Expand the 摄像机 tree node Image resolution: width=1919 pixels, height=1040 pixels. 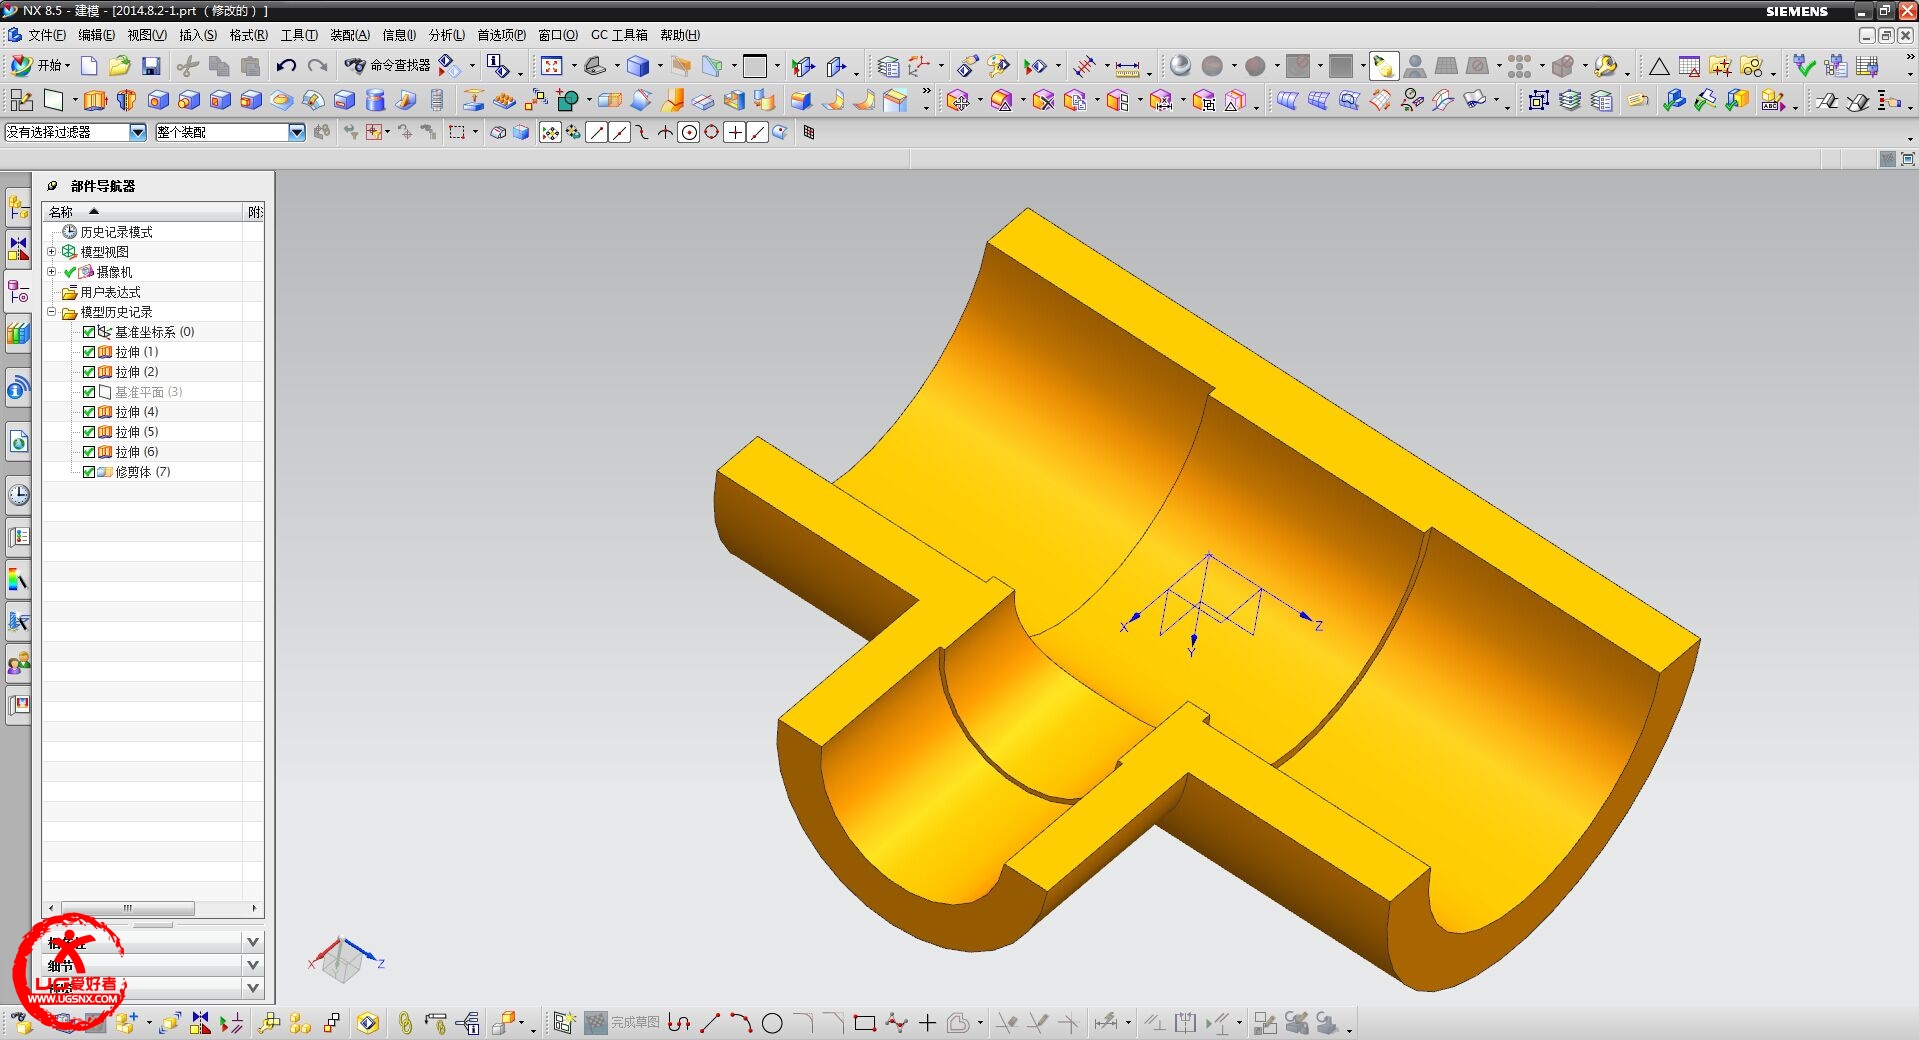(x=52, y=271)
